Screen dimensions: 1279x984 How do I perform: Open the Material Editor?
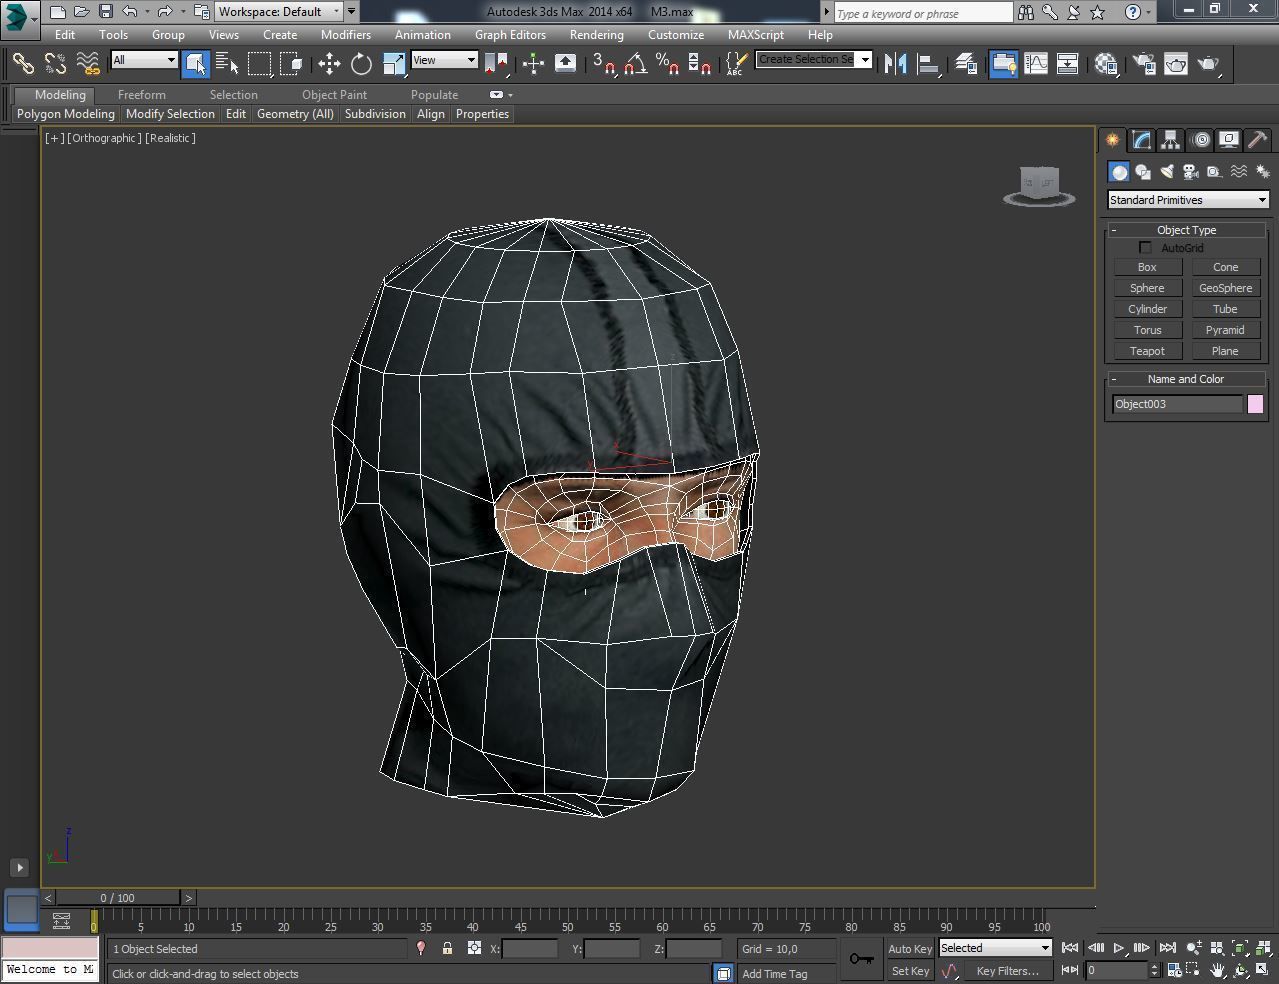pyautogui.click(x=1106, y=64)
